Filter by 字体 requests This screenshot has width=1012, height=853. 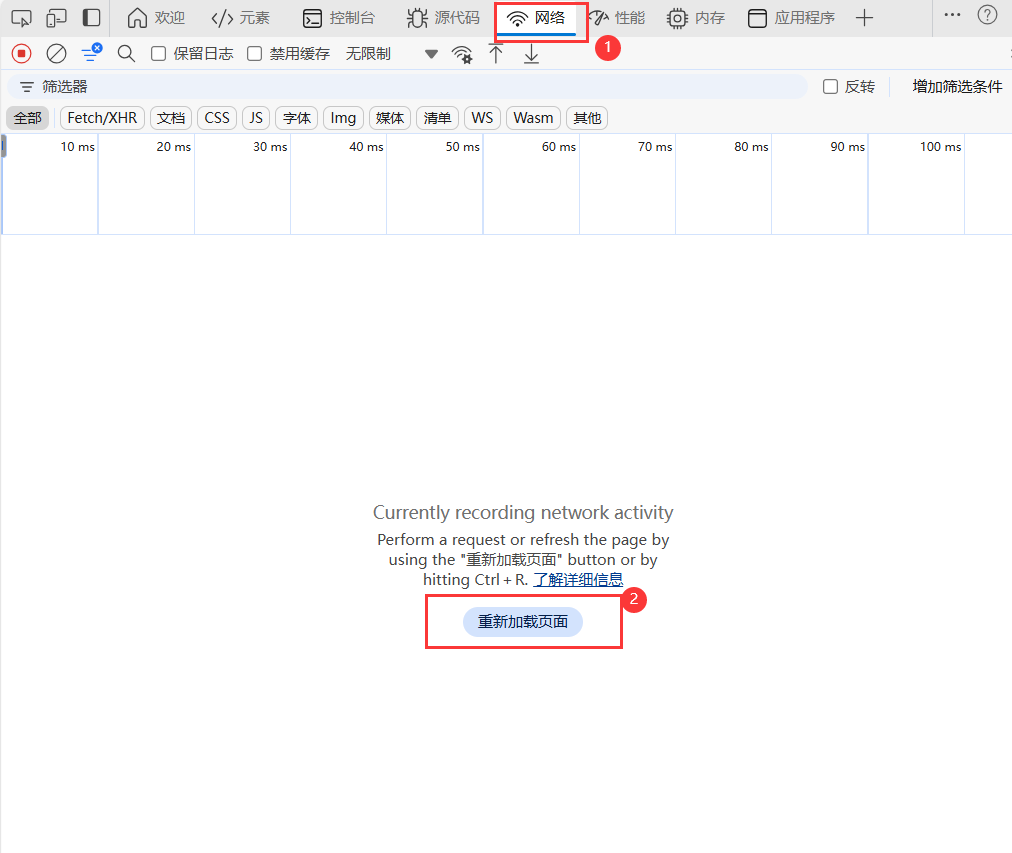point(297,118)
